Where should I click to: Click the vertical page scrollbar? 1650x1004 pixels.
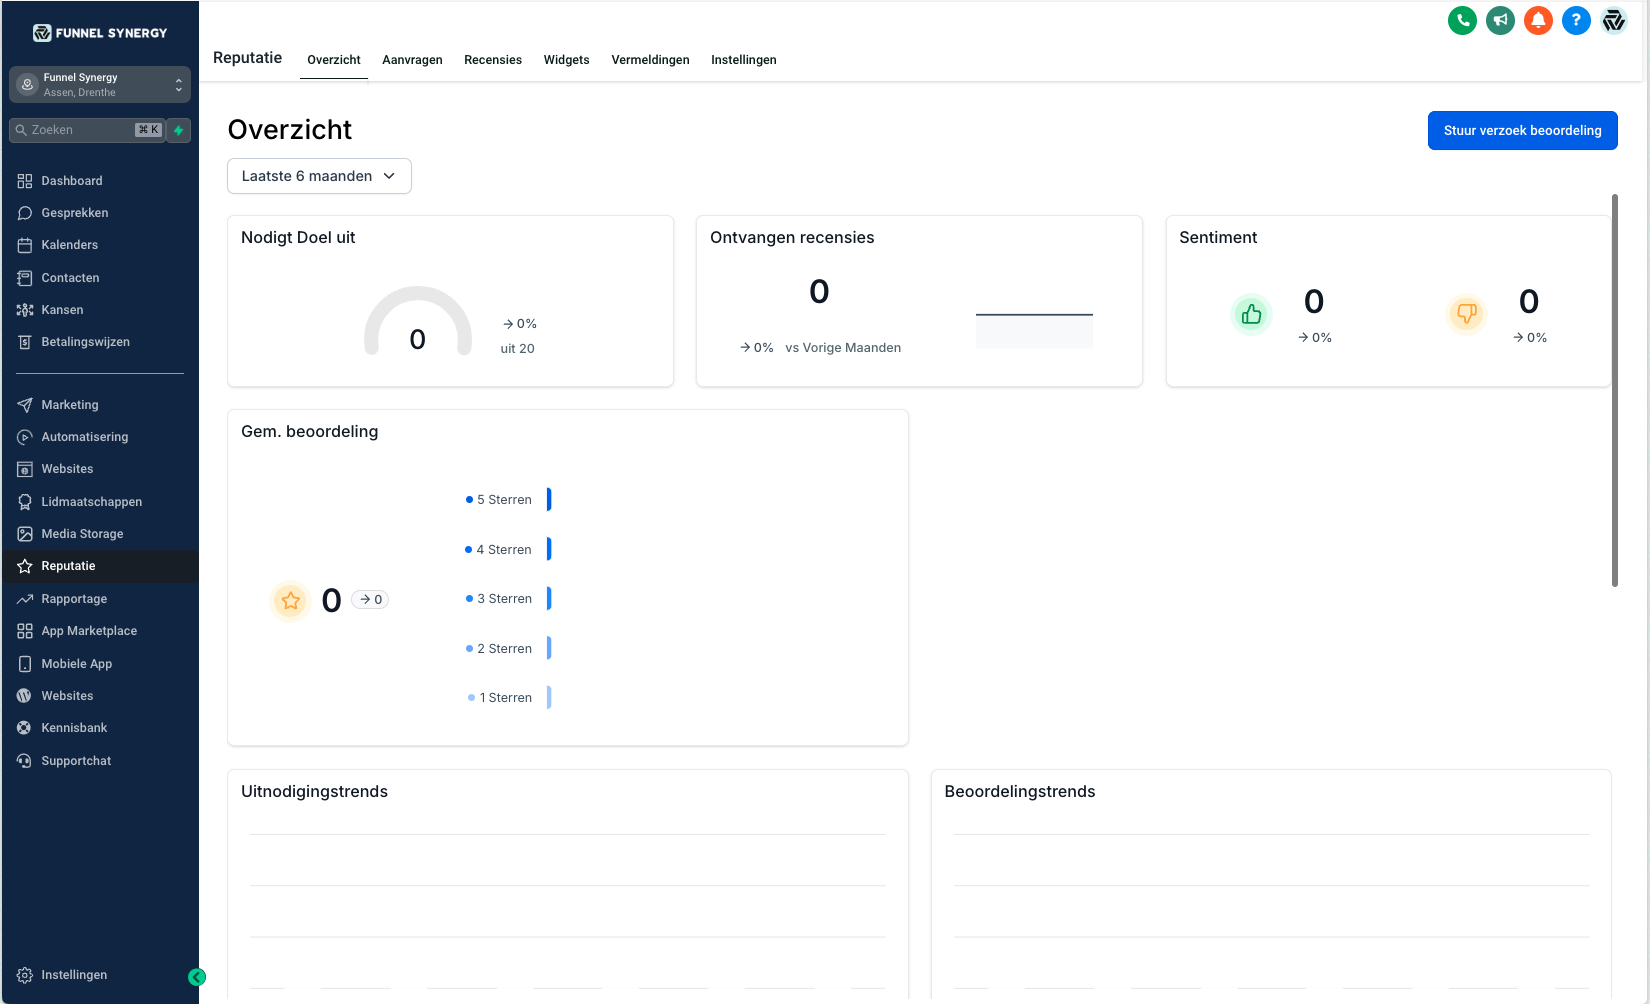point(1614,390)
